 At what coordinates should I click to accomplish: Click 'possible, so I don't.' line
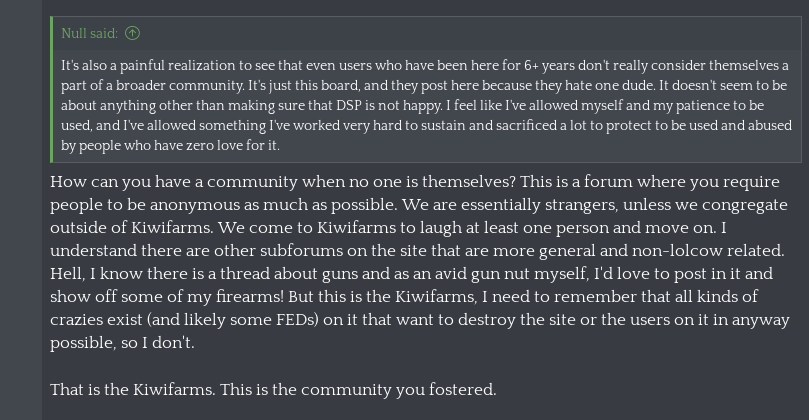click(122, 343)
